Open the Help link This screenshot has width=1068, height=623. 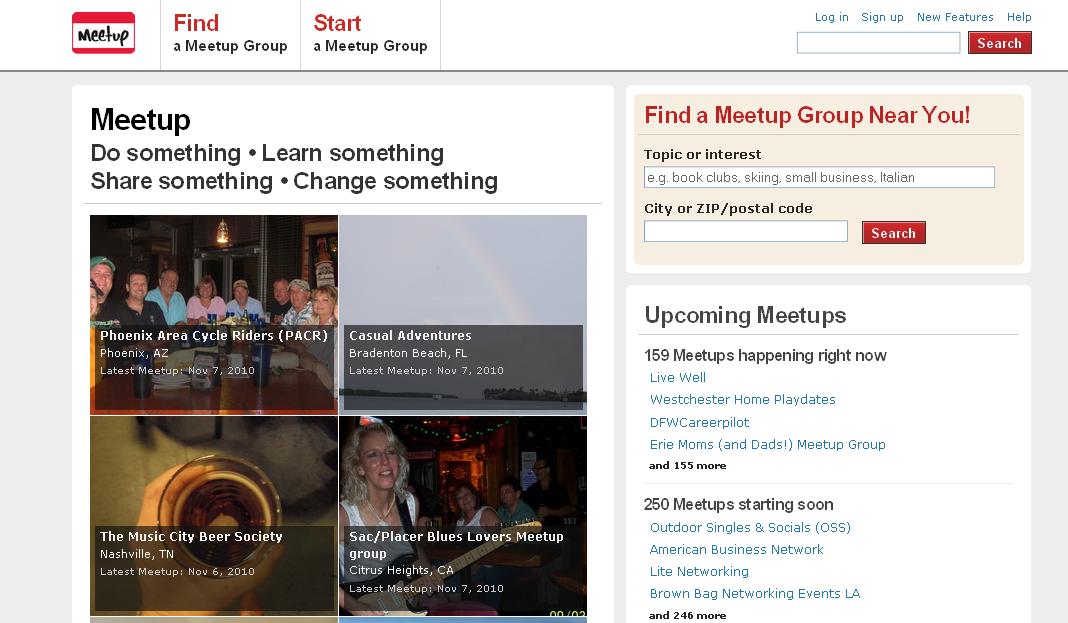[x=1019, y=17]
